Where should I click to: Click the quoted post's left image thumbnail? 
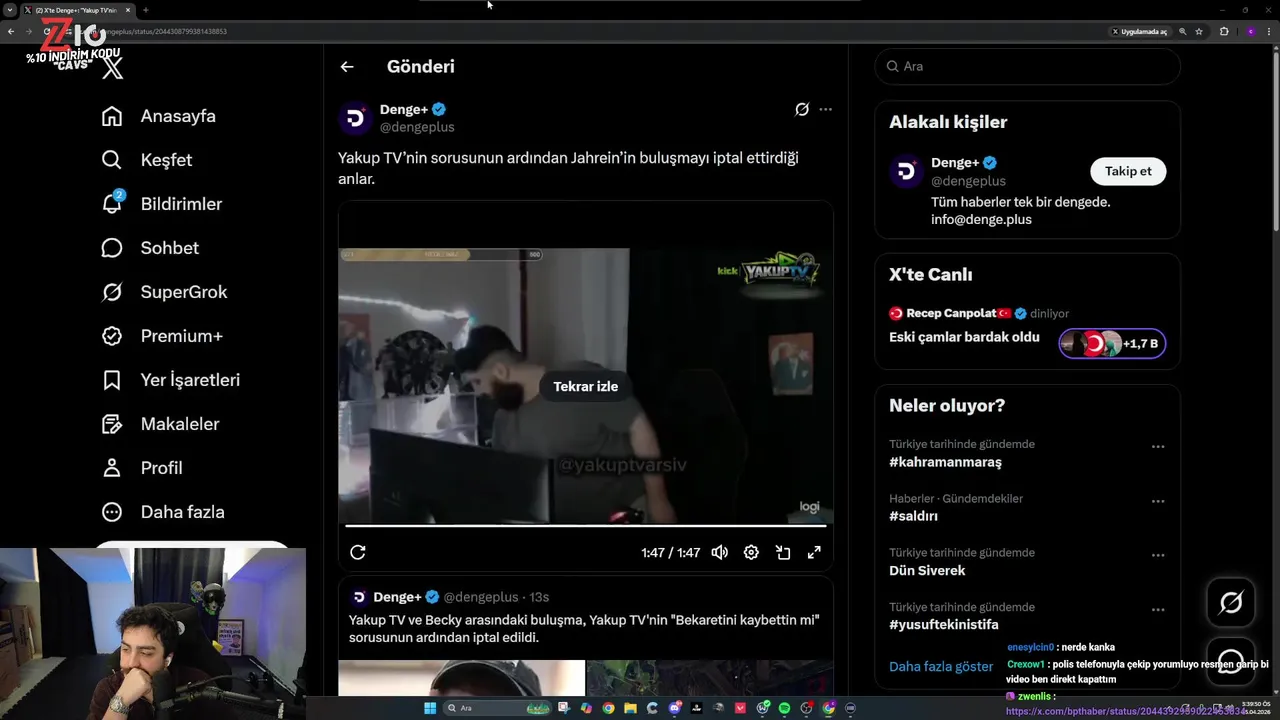(x=462, y=678)
